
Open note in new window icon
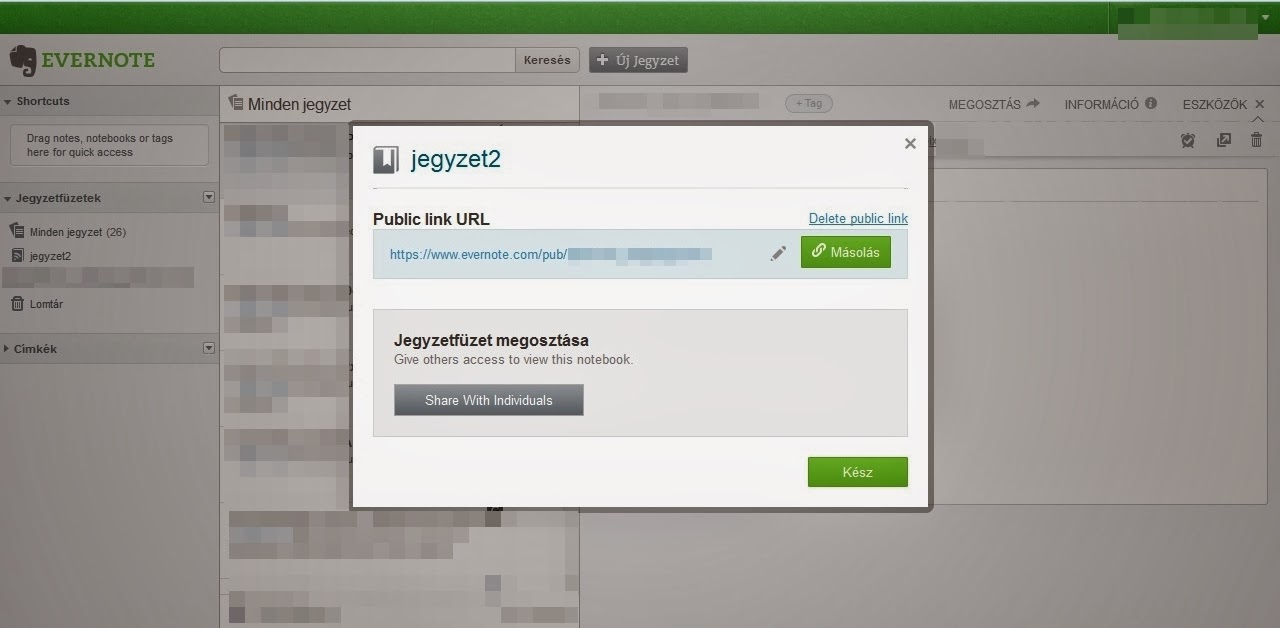(x=1223, y=141)
